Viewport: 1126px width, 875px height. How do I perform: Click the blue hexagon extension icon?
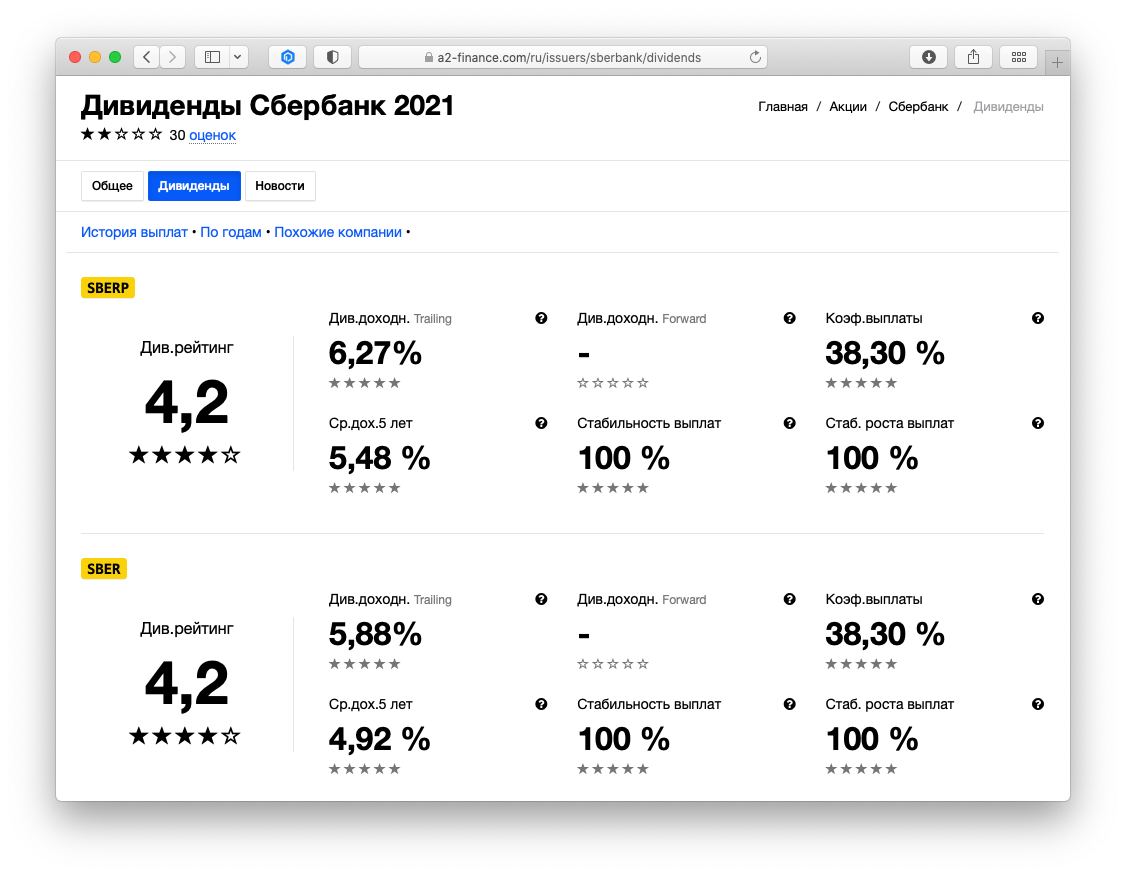tap(287, 57)
